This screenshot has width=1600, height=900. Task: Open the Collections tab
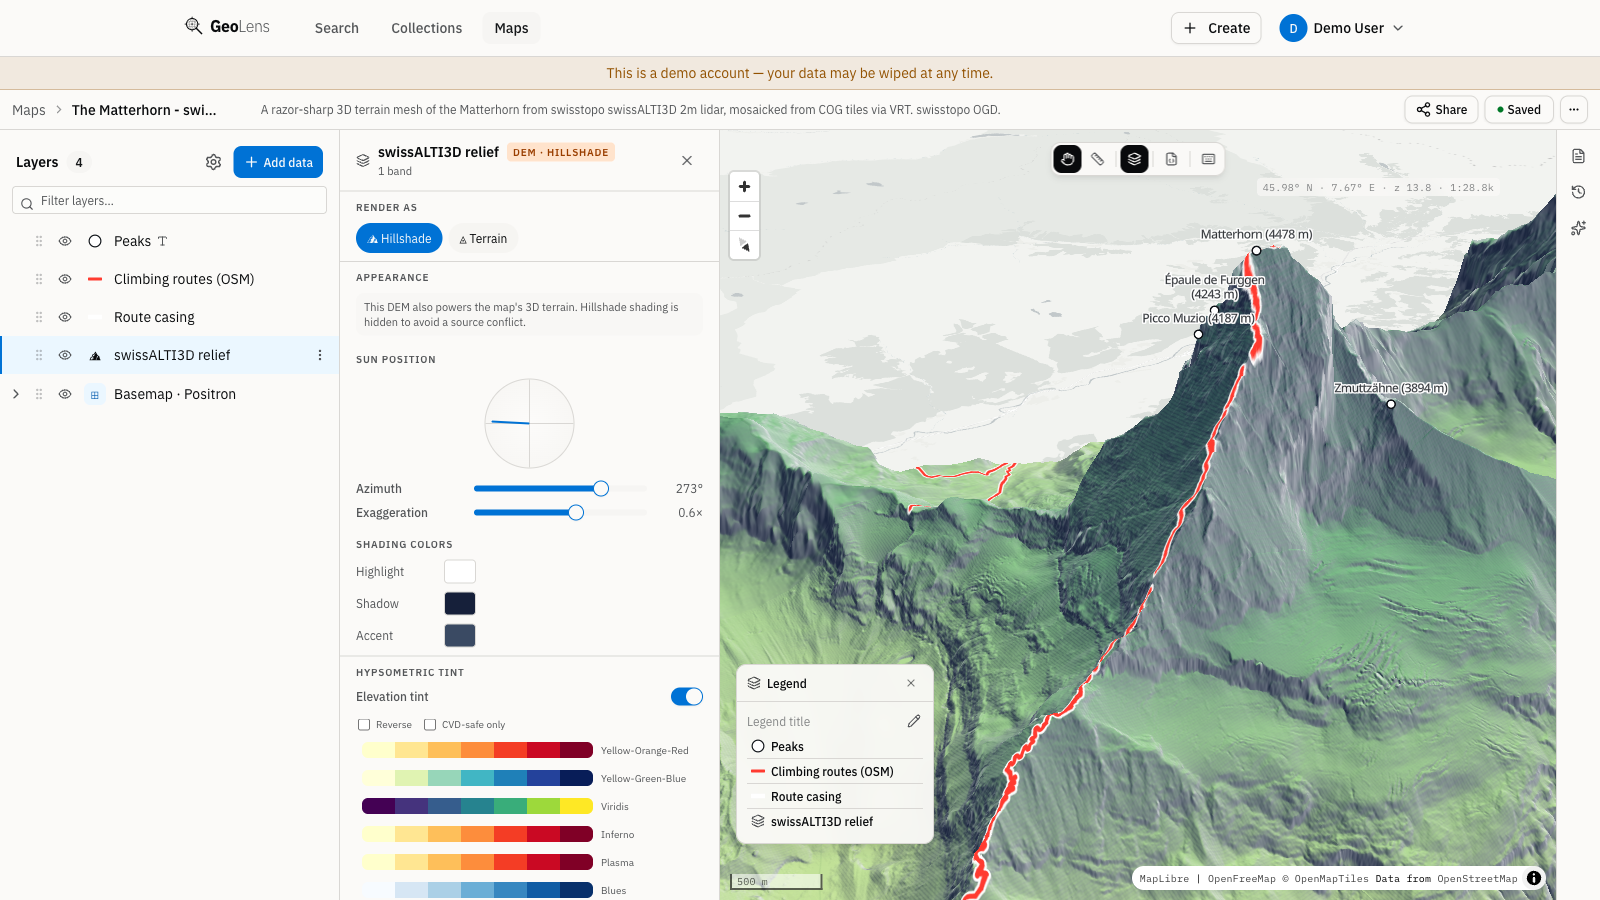point(427,28)
